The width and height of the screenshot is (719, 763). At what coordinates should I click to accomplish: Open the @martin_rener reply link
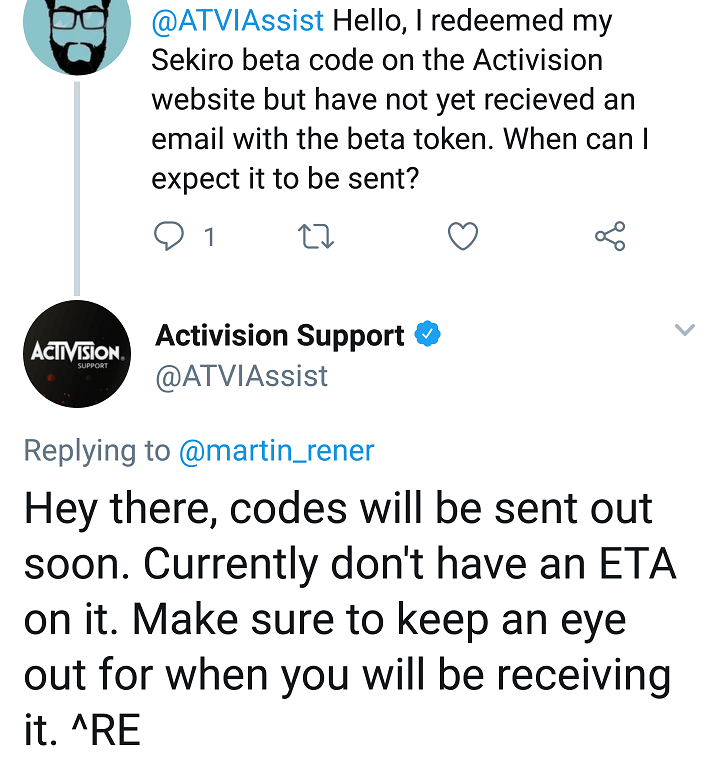pos(277,451)
